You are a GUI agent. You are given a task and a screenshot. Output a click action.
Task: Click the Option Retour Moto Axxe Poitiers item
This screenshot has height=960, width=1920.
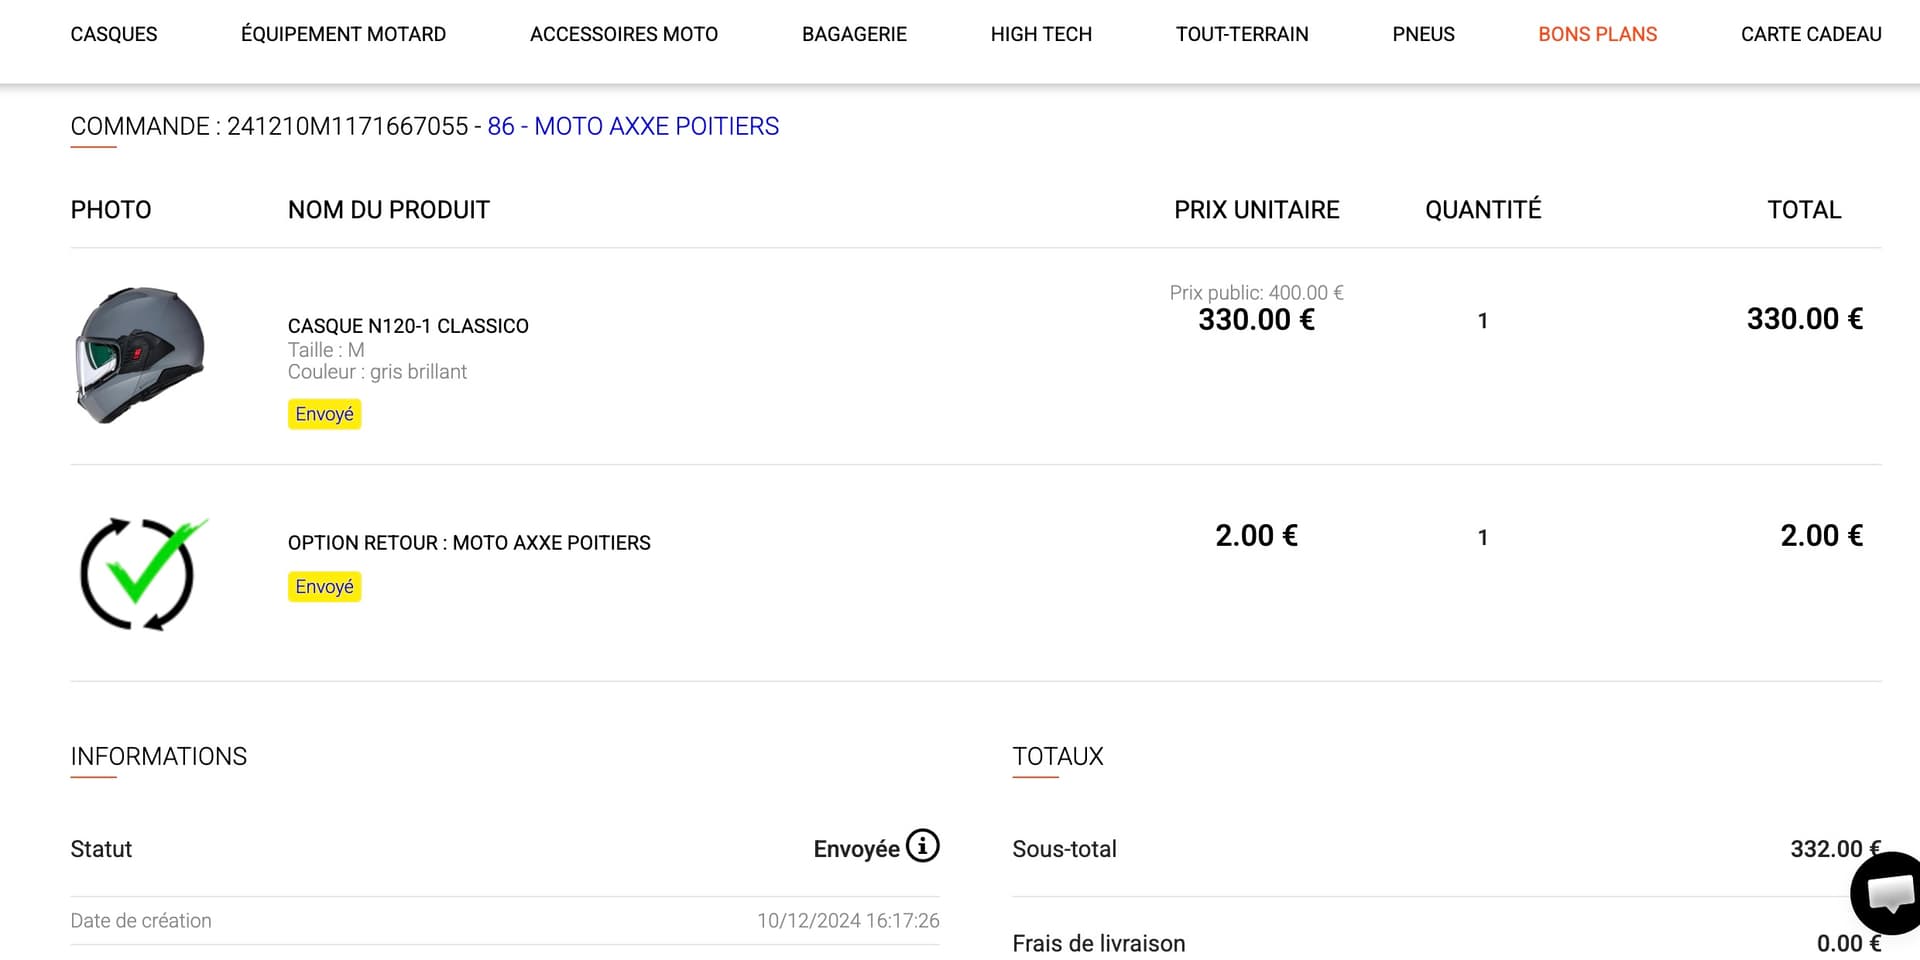point(469,543)
